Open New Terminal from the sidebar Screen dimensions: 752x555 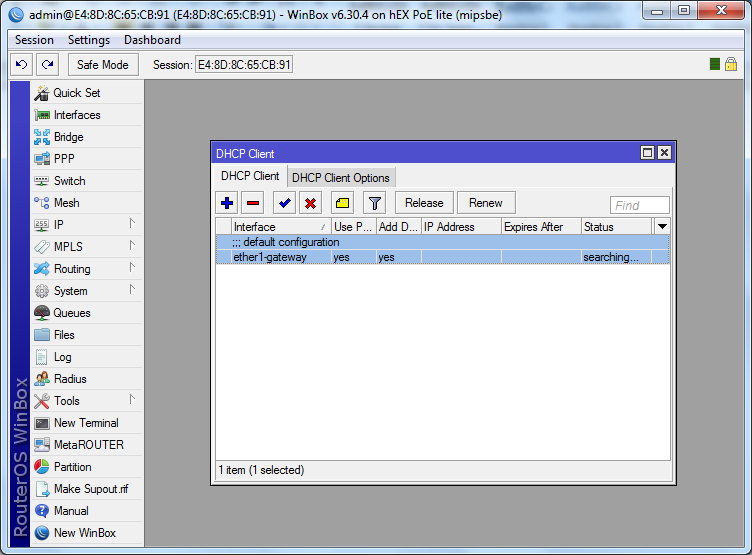point(87,423)
